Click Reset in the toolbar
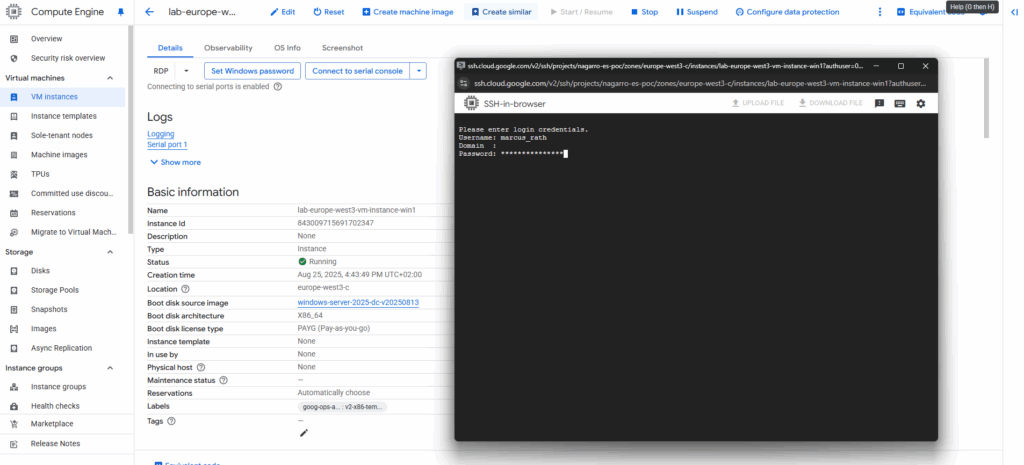Screen dimensions: 1024x465 pos(328,12)
